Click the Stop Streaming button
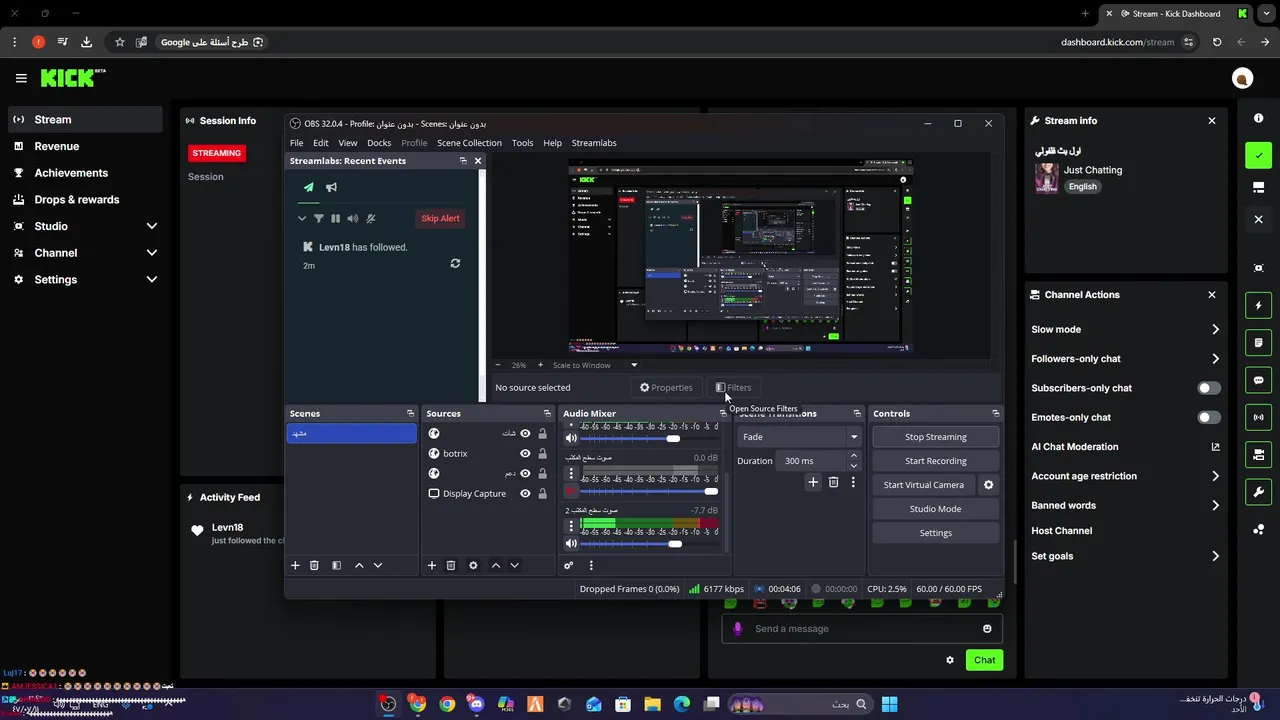Image resolution: width=1280 pixels, height=720 pixels. pos(936,437)
